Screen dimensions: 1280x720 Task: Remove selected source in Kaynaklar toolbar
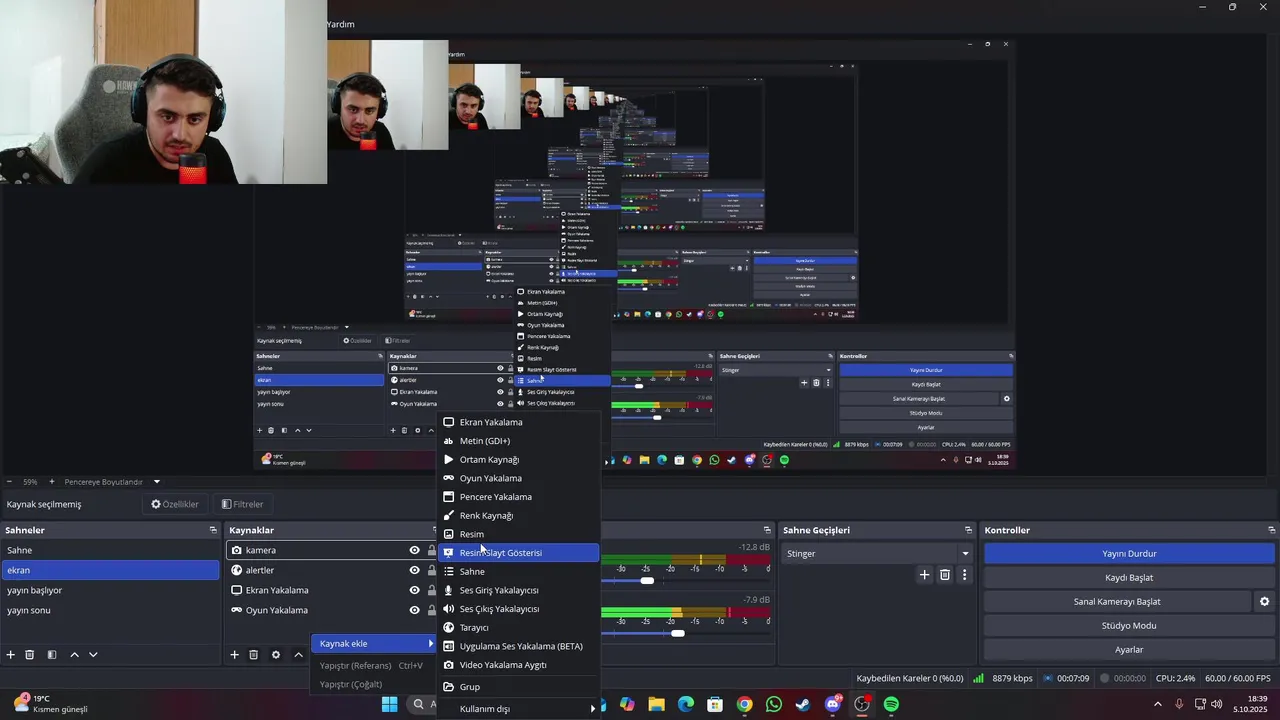(254, 655)
